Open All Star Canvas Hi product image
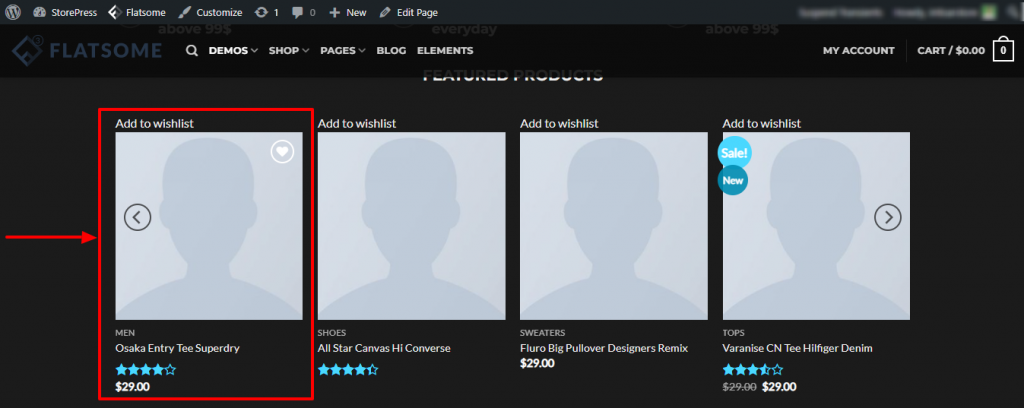Screen dimensions: 1024x408 [411, 226]
